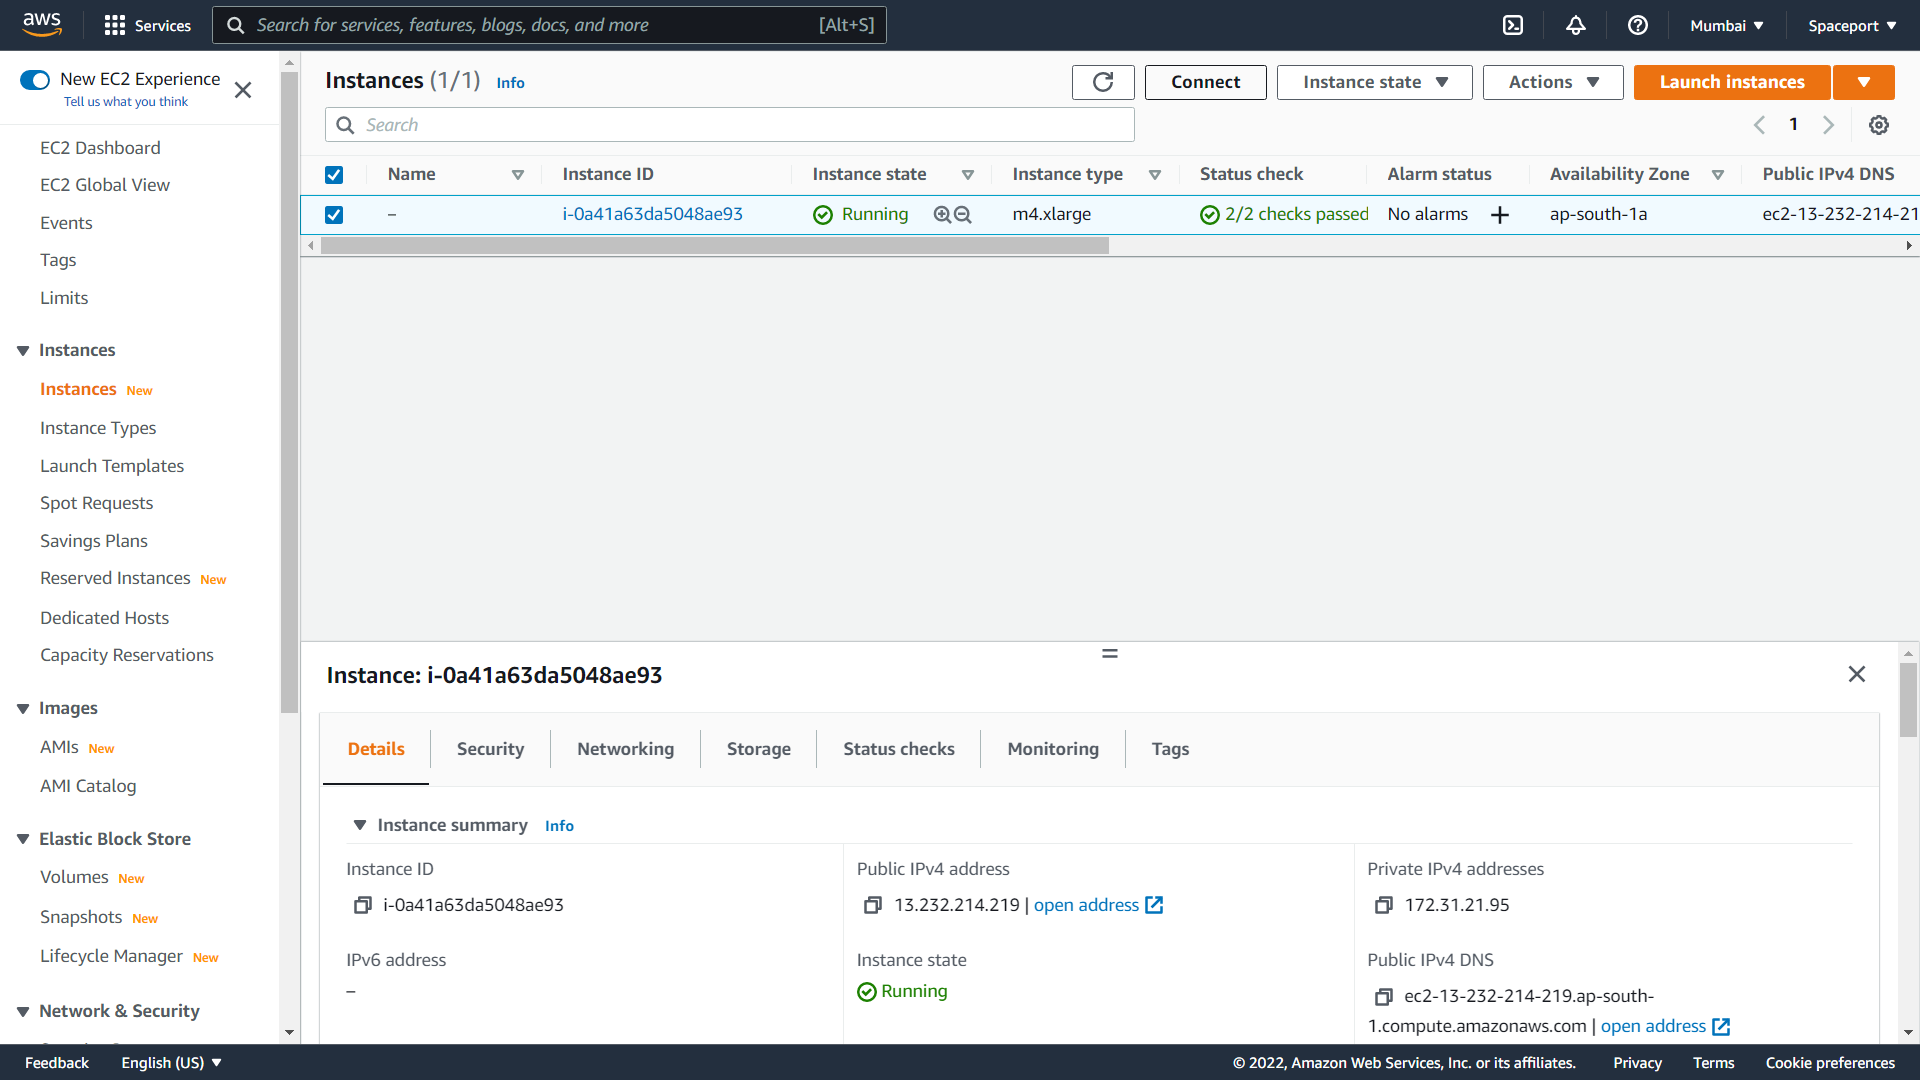1920x1080 pixels.
Task: Switch to the Monitoring tab
Action: [1053, 749]
